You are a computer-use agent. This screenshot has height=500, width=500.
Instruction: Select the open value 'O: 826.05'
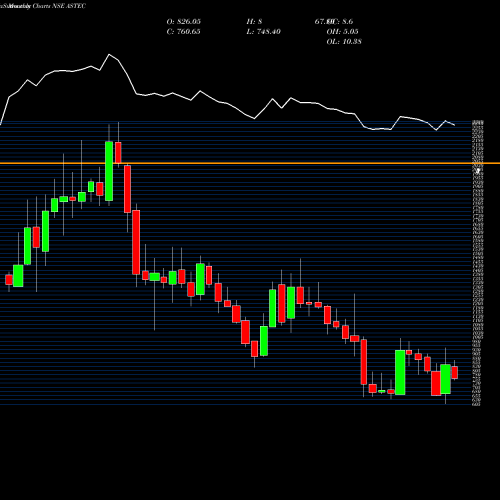click(184, 22)
